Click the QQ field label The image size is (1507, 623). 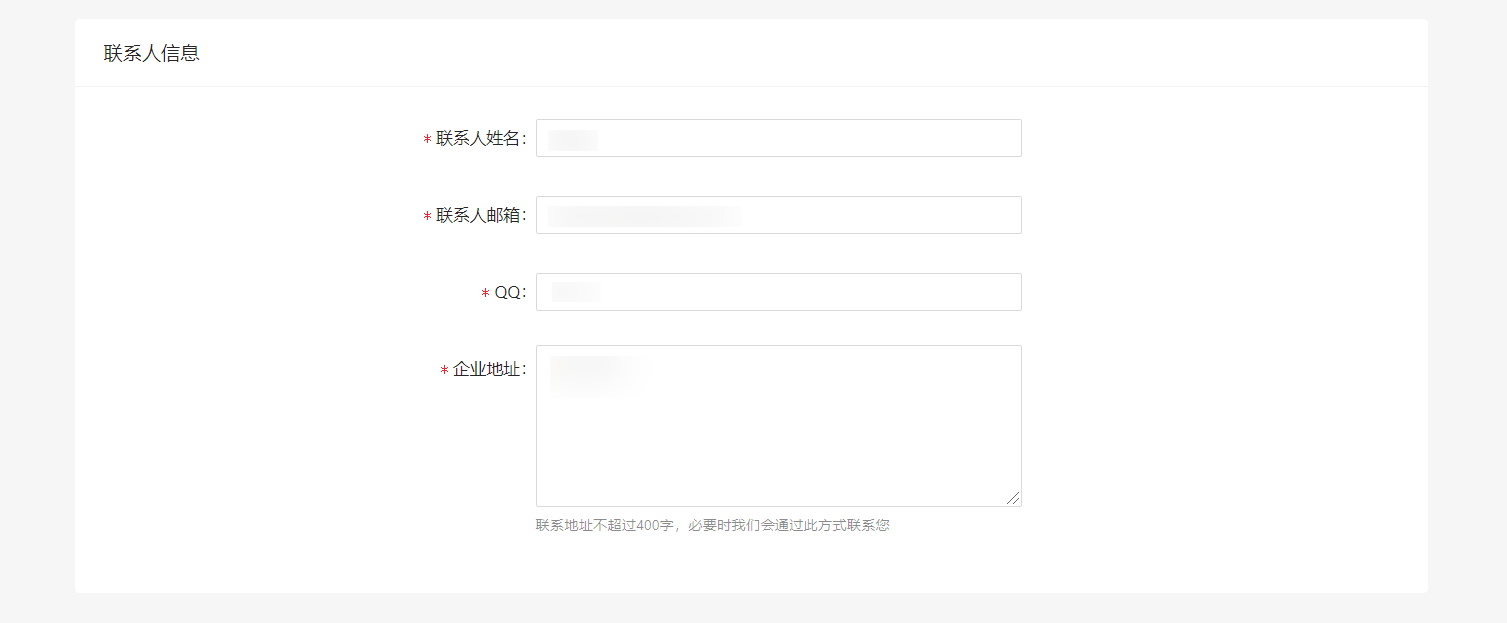coord(510,293)
